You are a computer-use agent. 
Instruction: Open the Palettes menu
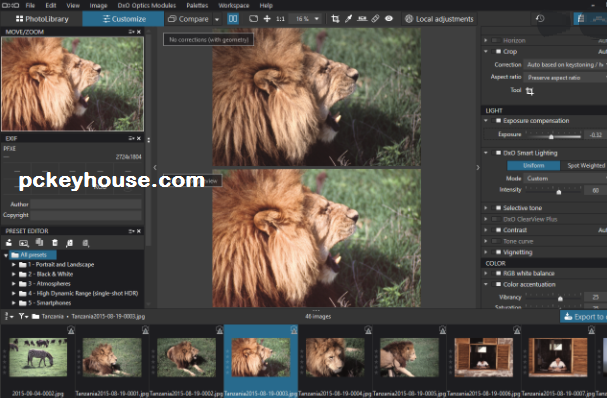pos(197,5)
